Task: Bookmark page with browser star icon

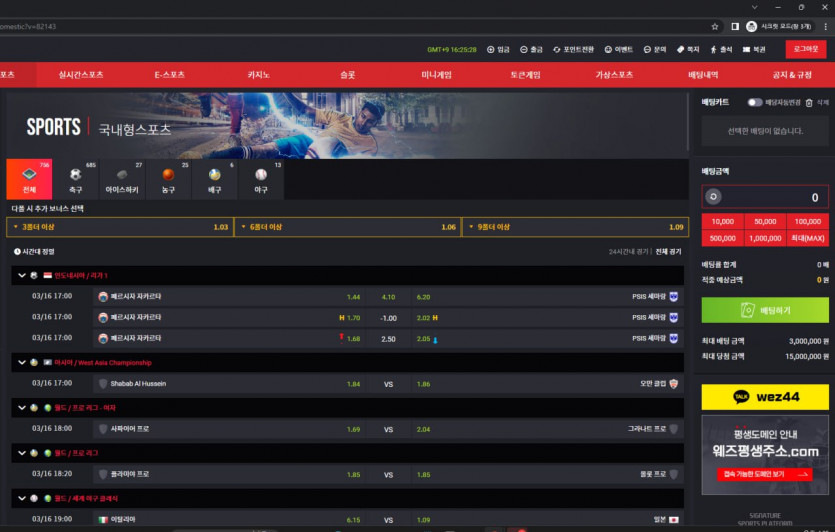Action: (x=715, y=27)
